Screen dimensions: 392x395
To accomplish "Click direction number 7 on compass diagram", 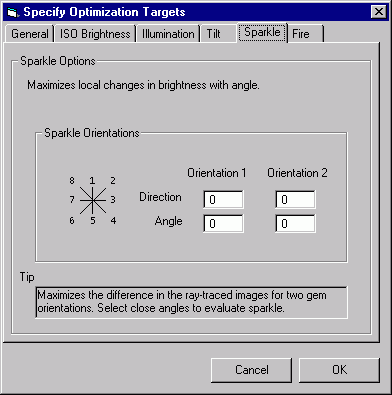I will tap(72, 200).
